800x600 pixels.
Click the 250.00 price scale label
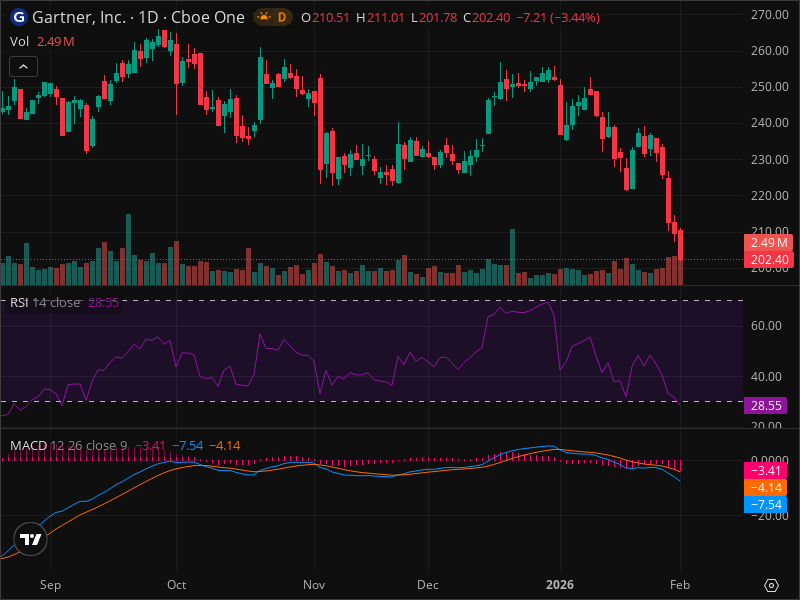click(770, 87)
